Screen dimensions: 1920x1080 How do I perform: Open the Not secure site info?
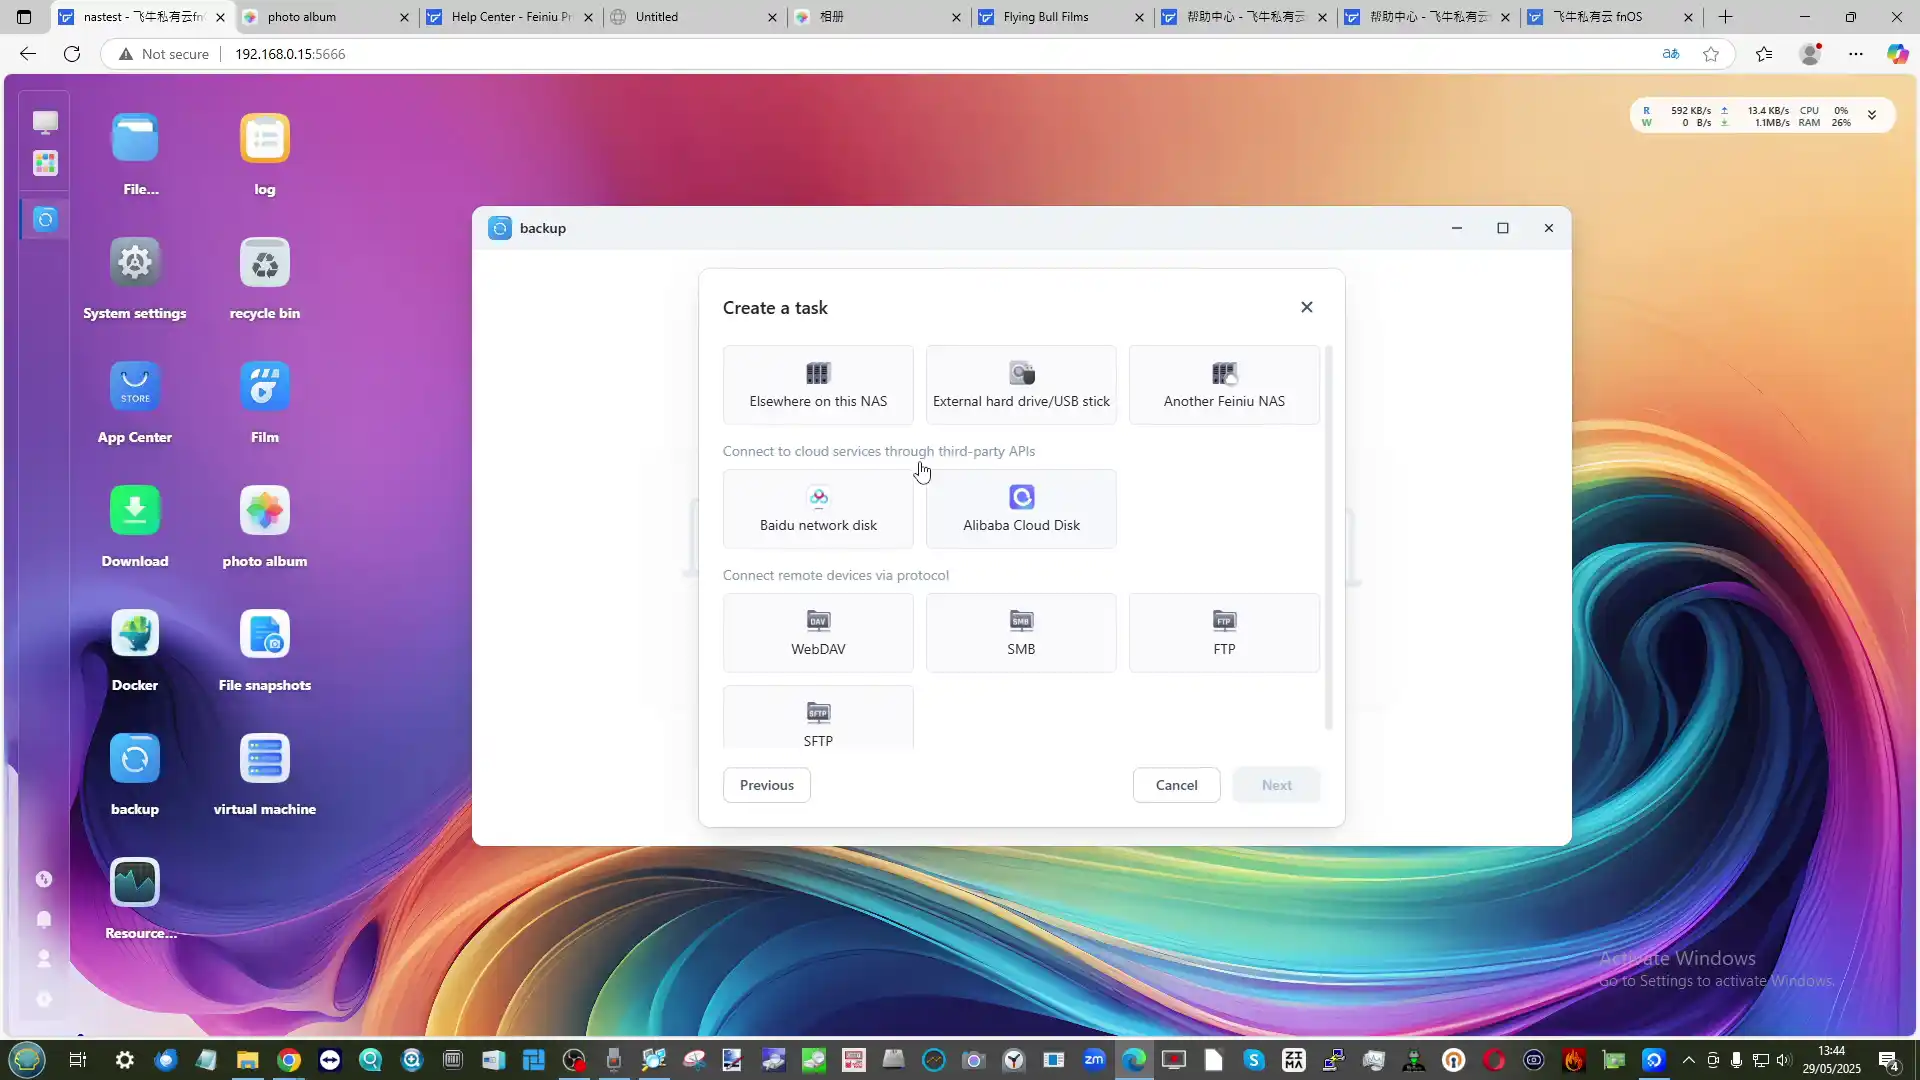click(164, 54)
